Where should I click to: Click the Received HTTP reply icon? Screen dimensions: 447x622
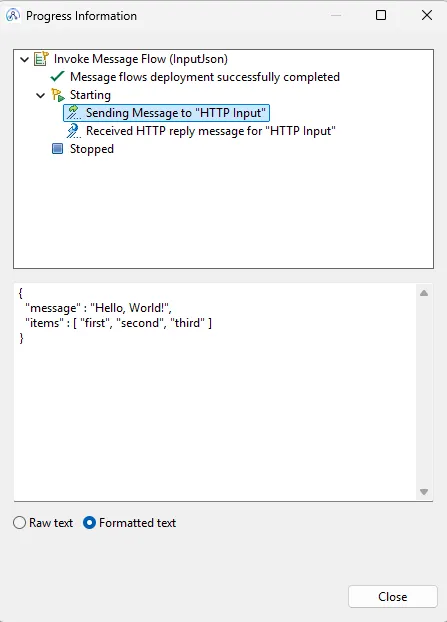(x=73, y=131)
